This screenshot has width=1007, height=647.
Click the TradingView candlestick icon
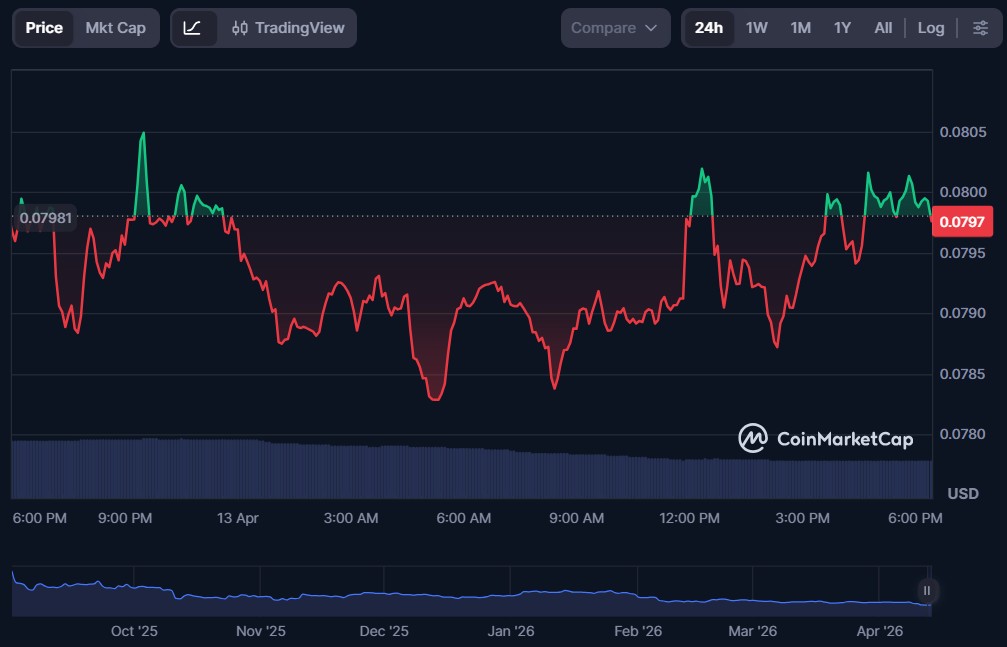pyautogui.click(x=240, y=28)
